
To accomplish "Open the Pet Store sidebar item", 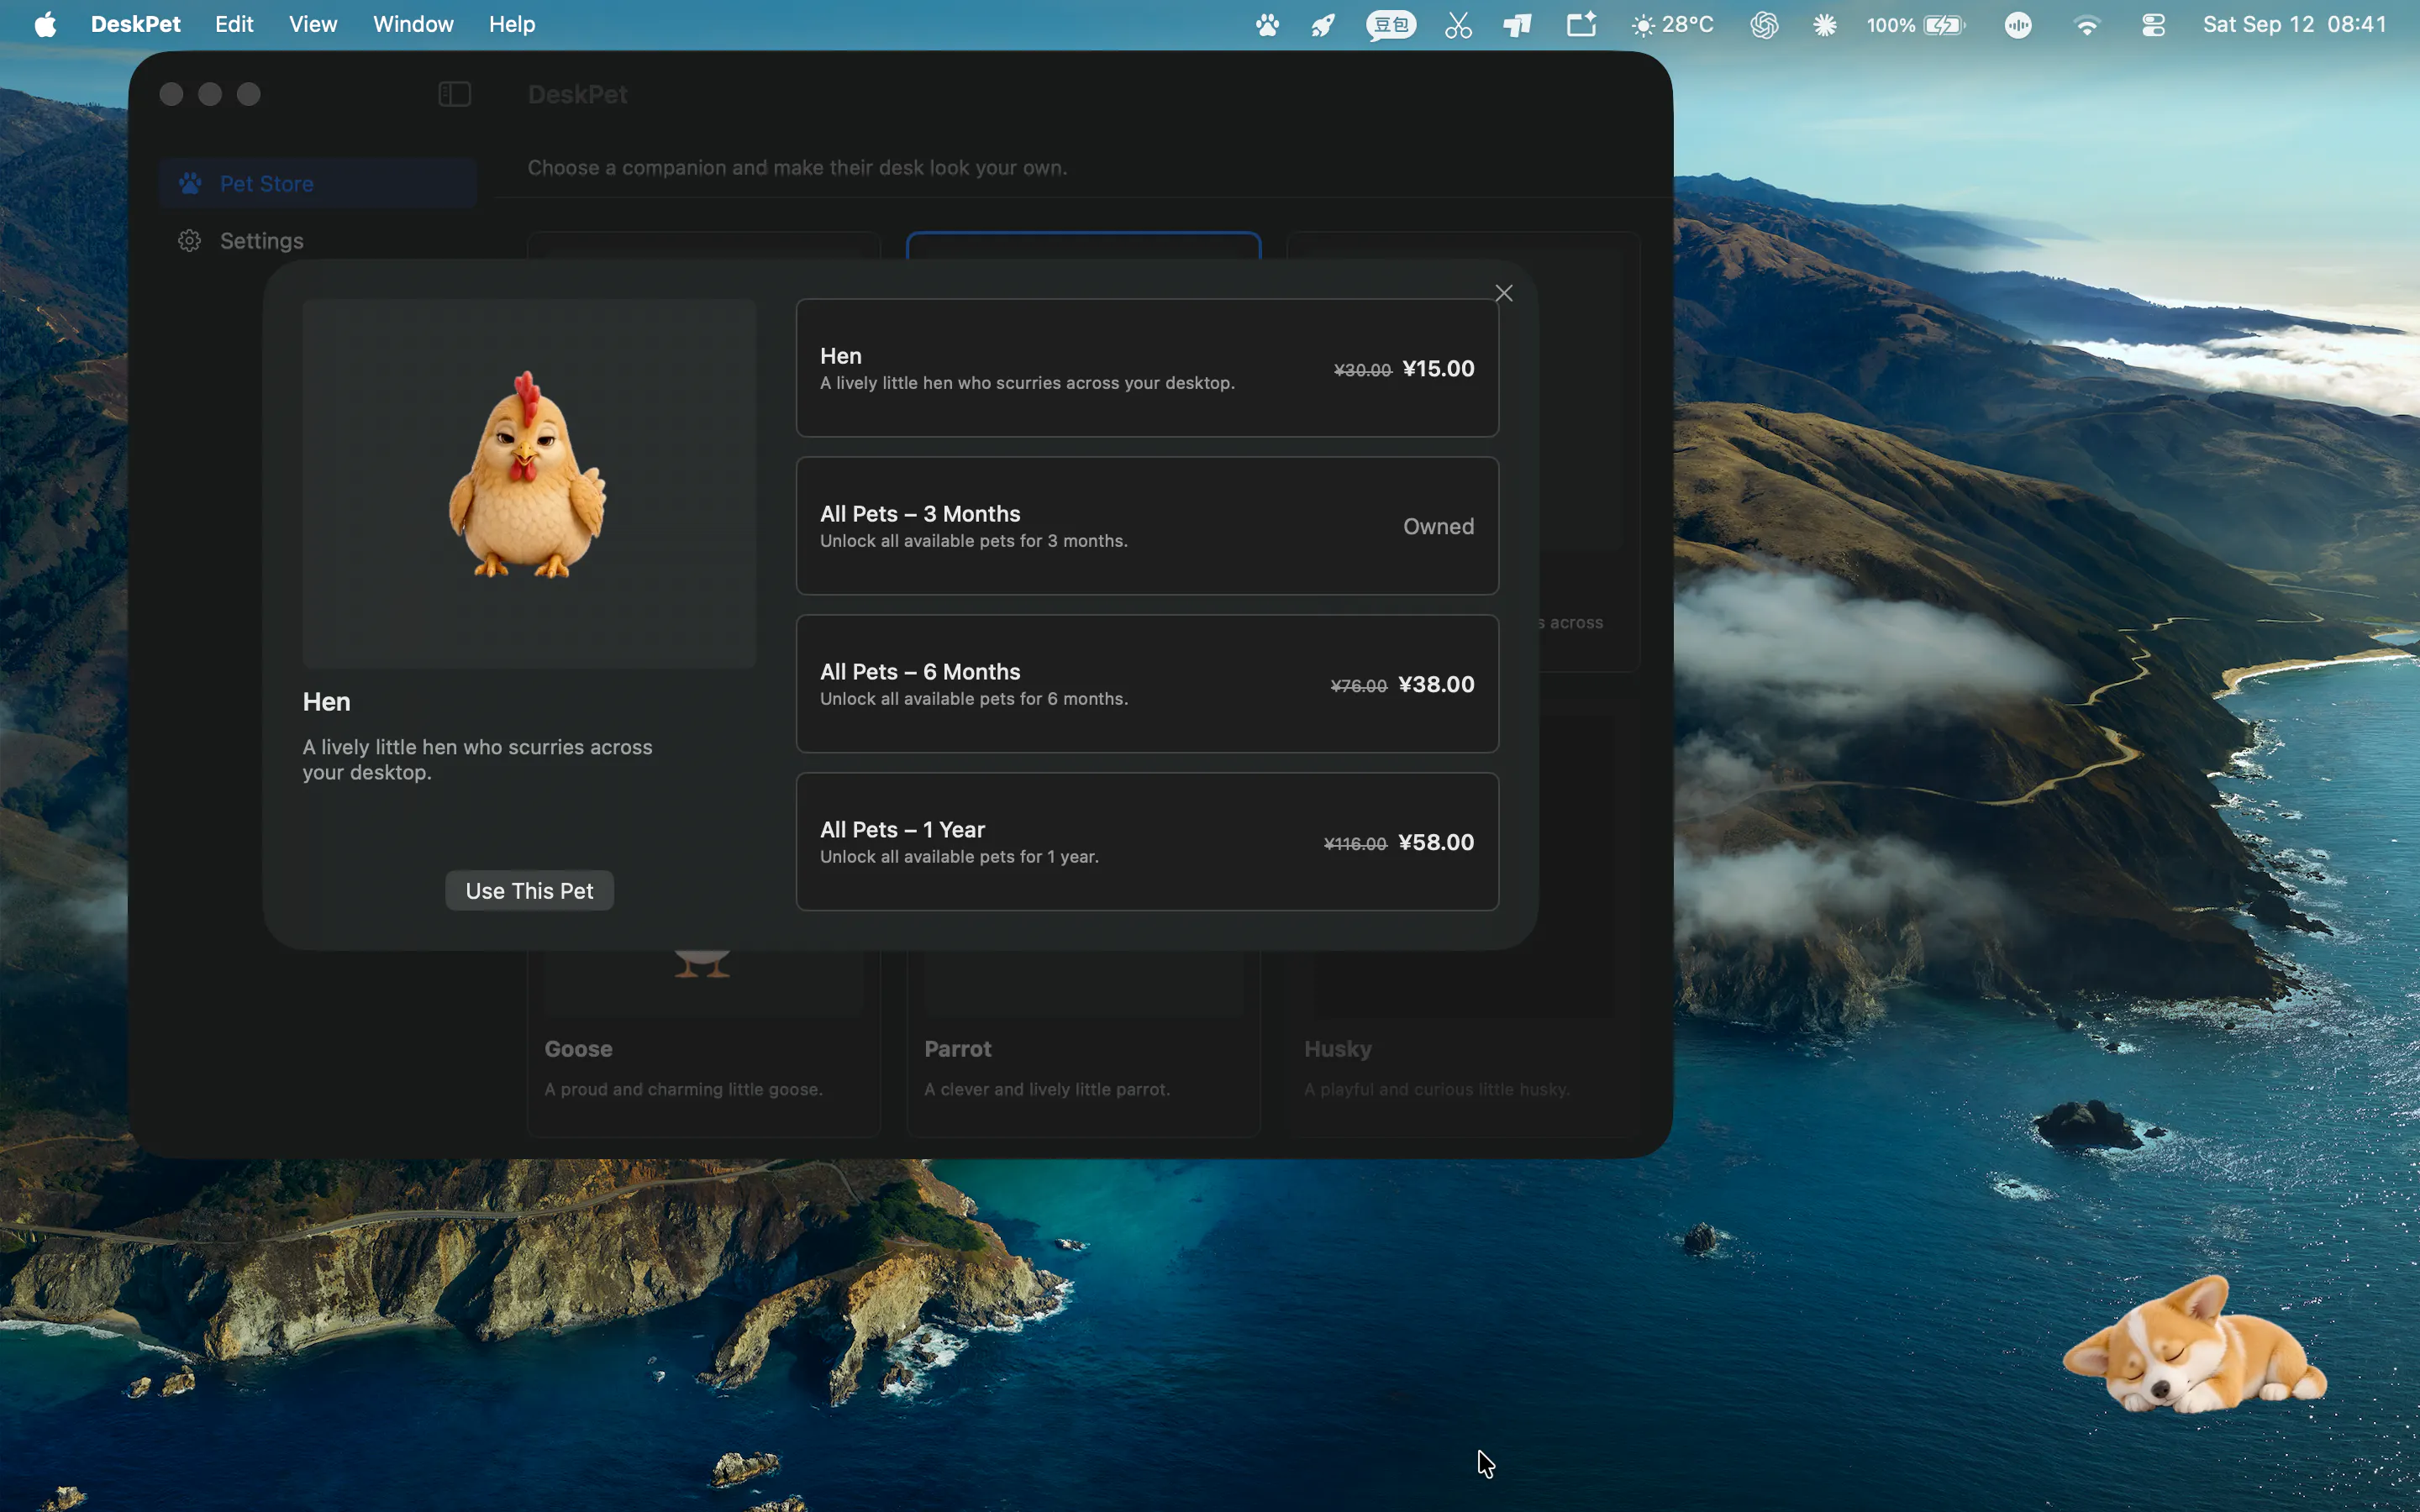I will [x=317, y=183].
